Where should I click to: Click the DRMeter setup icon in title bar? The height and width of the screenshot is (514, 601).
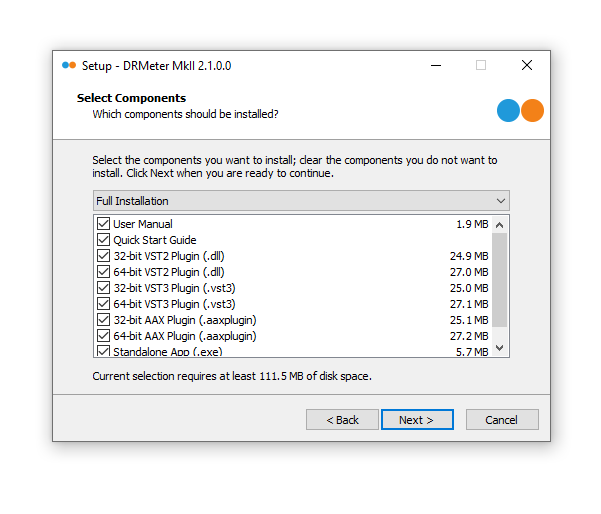coord(68,65)
